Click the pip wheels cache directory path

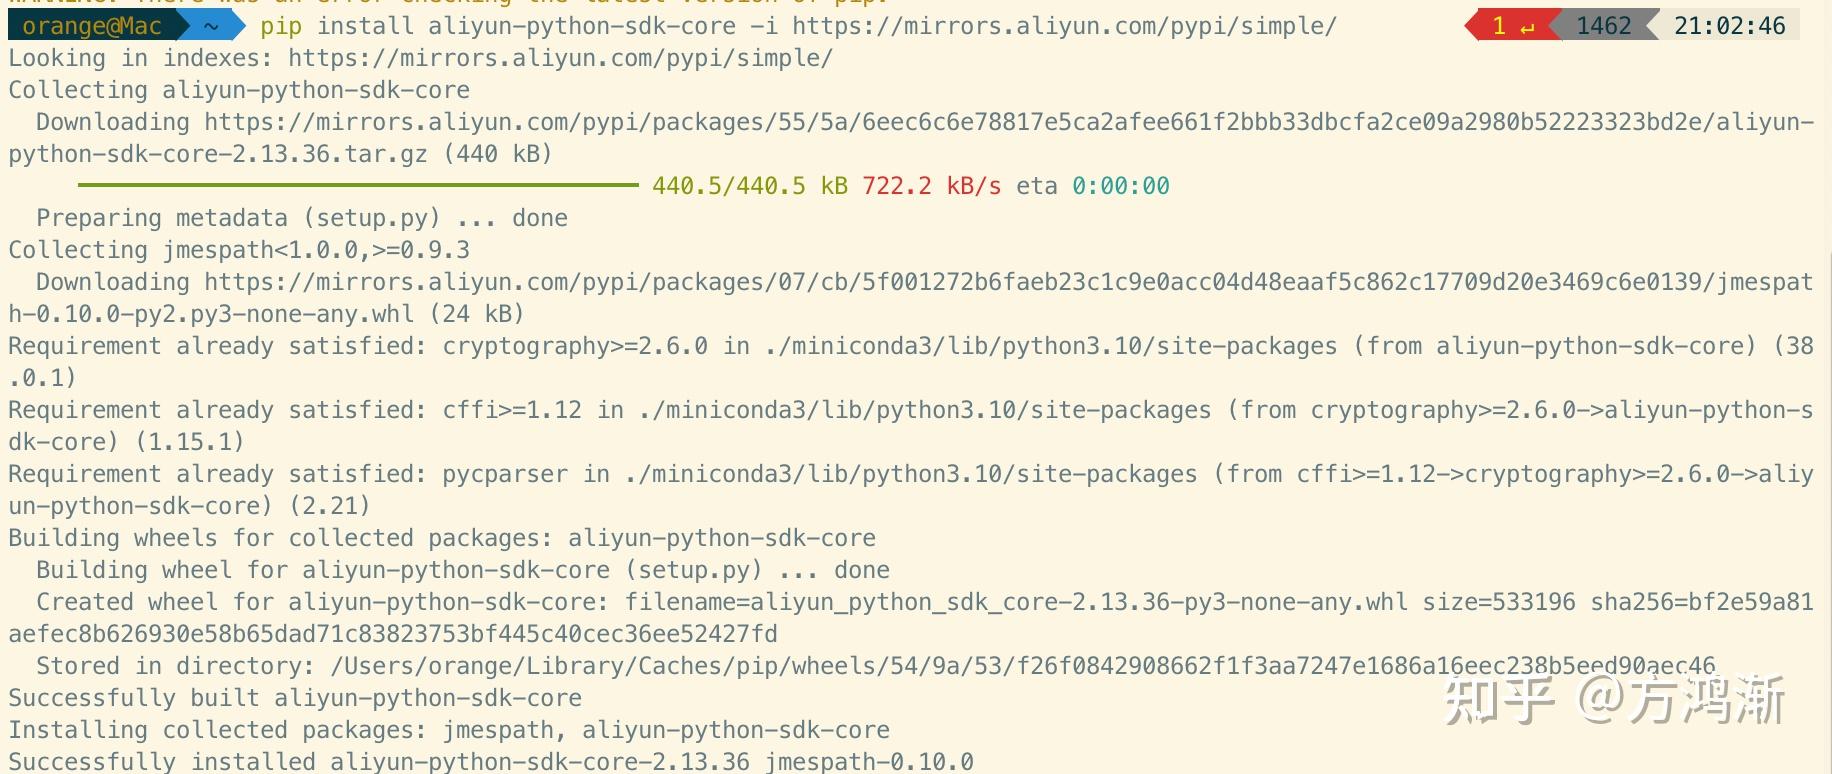click(1023, 666)
